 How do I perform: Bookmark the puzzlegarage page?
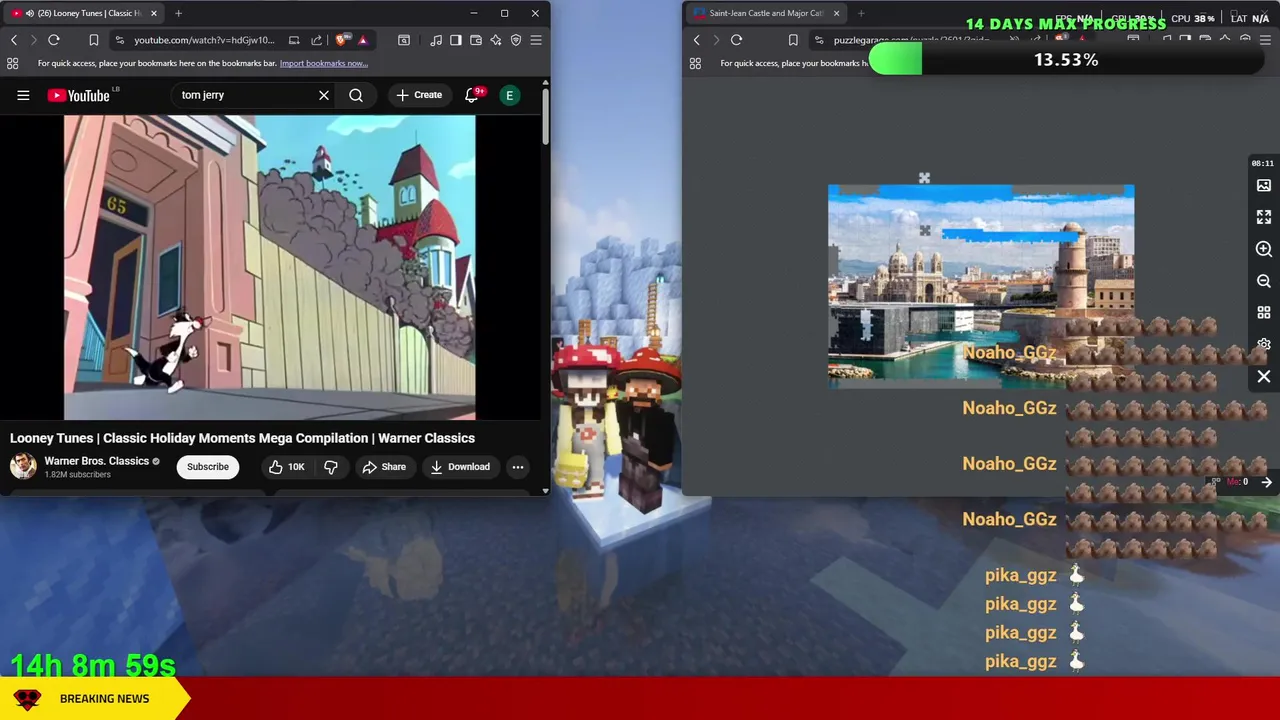tap(793, 40)
